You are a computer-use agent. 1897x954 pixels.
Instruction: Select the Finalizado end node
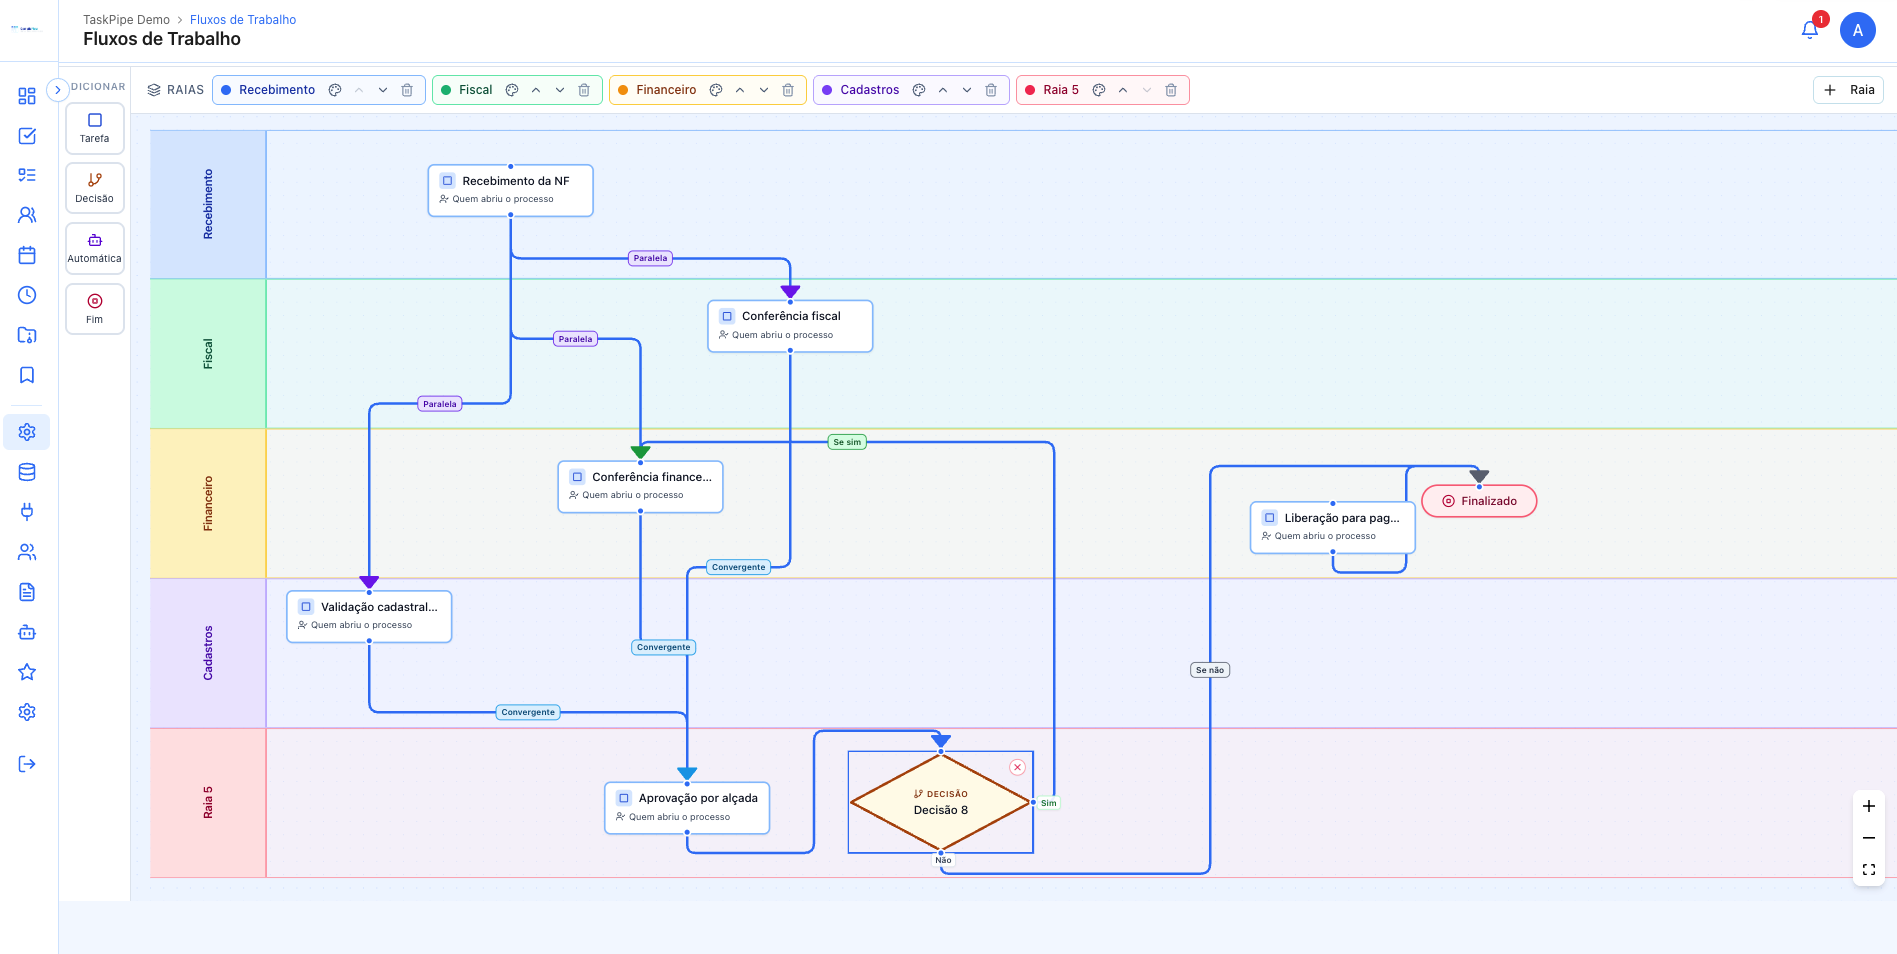click(x=1479, y=501)
